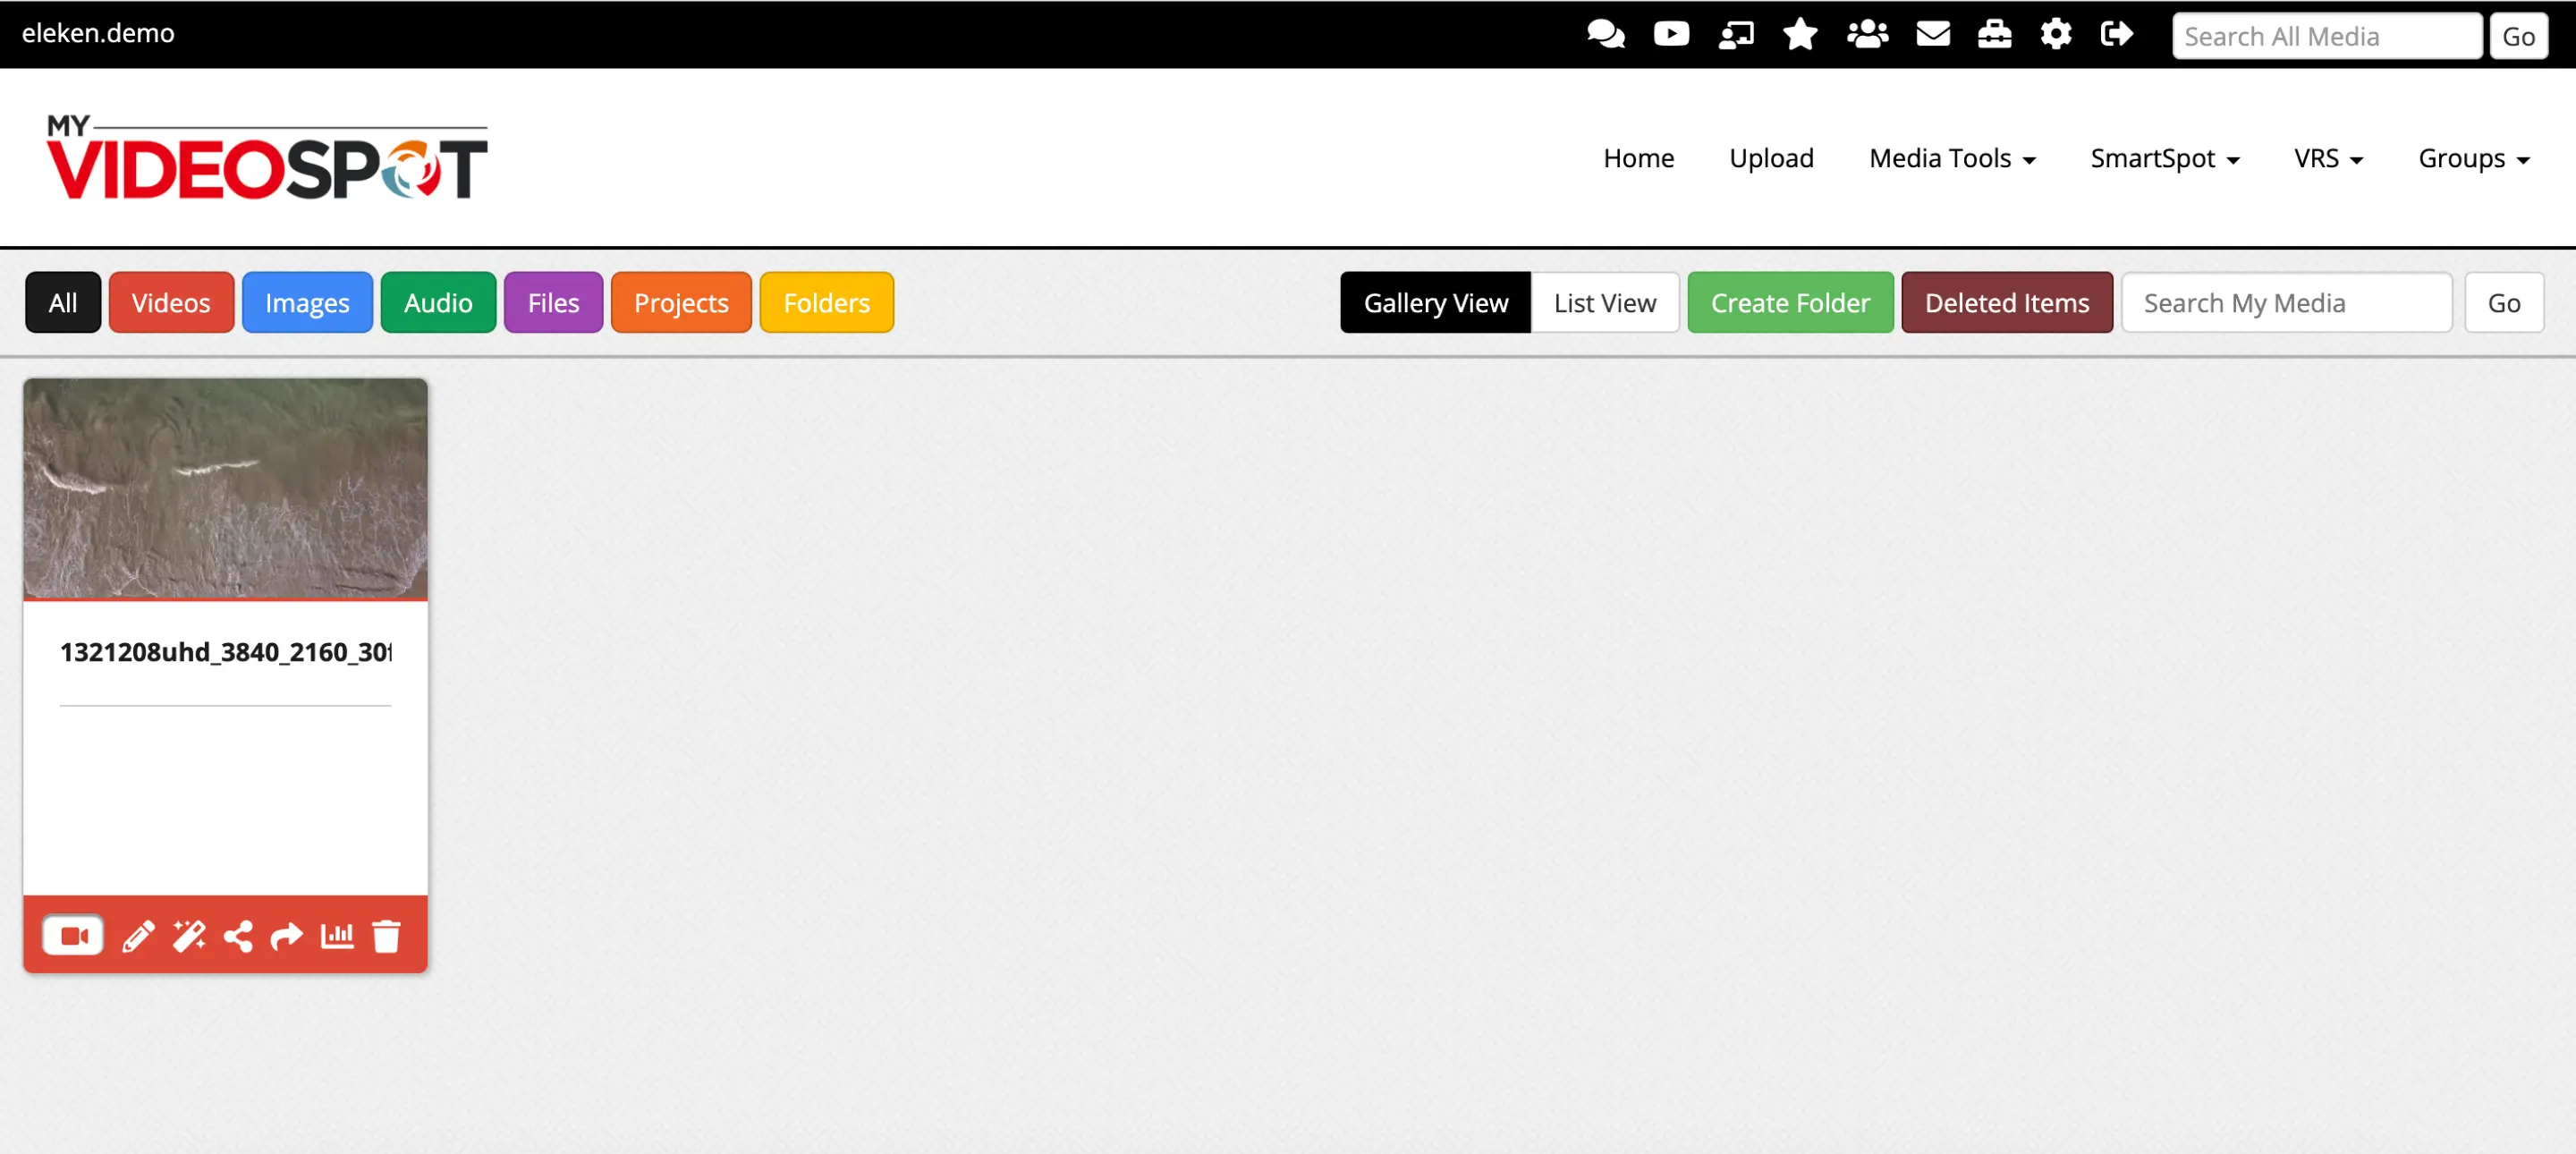The width and height of the screenshot is (2576, 1154).
Task: Open the toolbox icon in the top bar
Action: tap(1994, 34)
